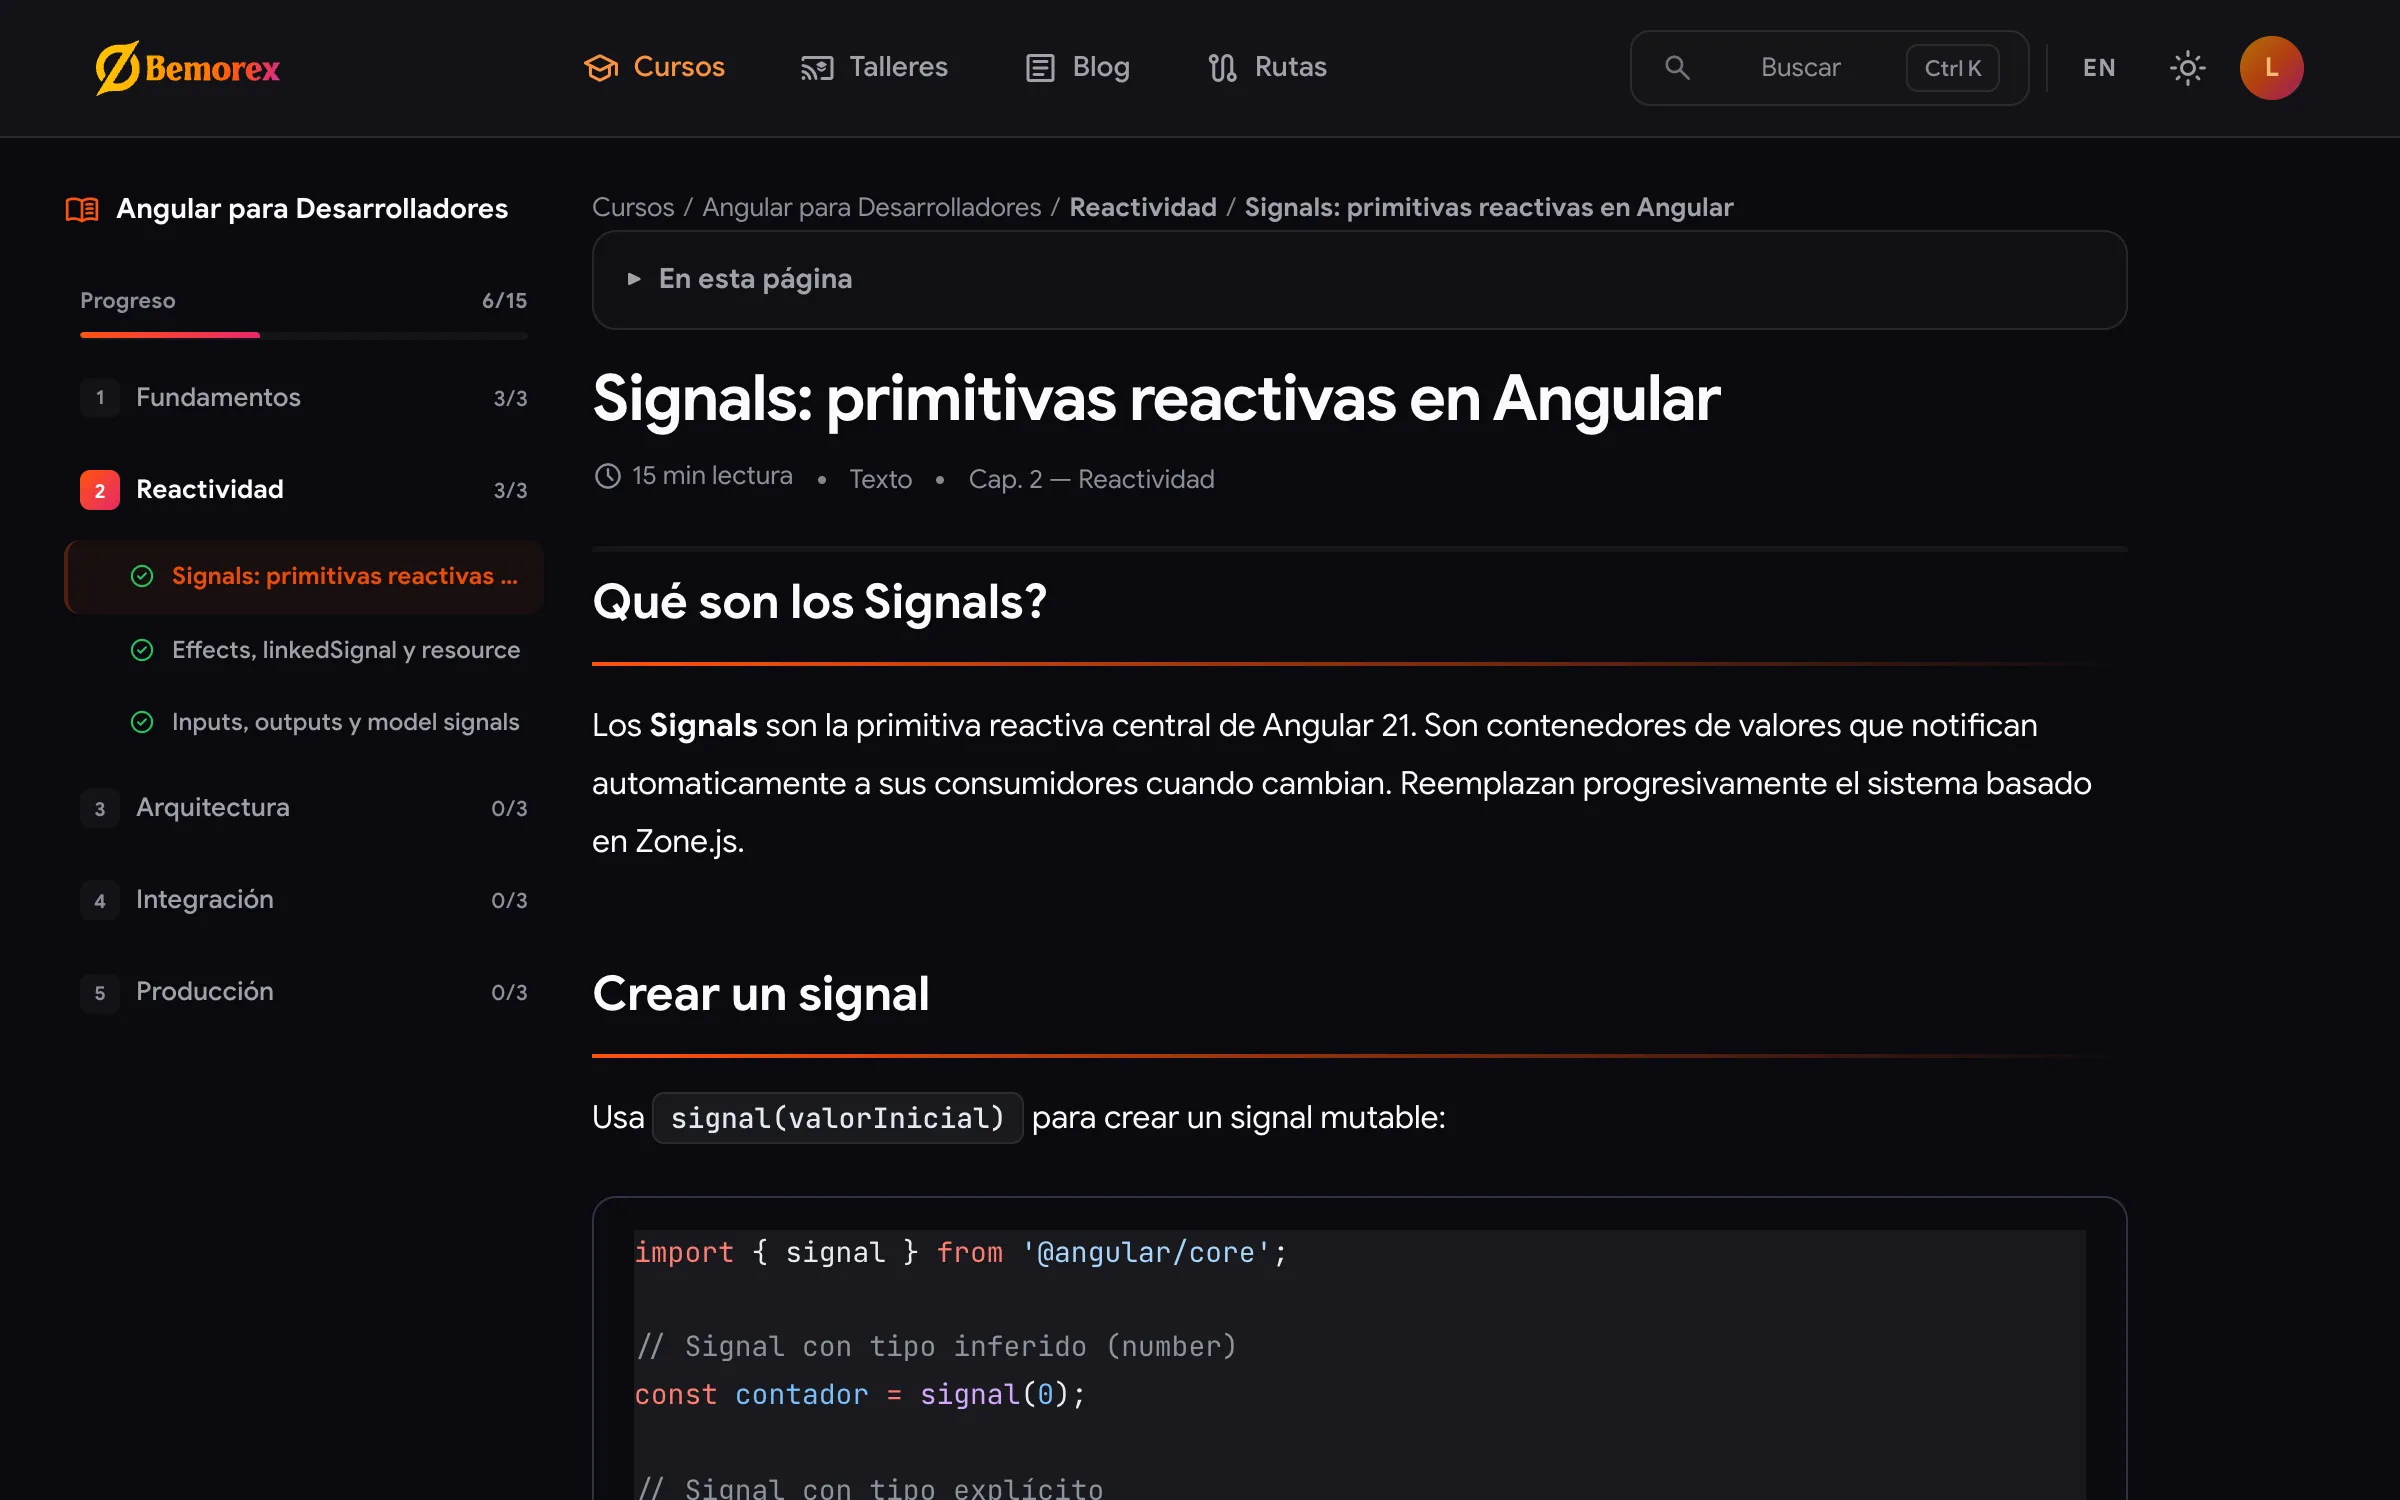Click the Ctrl K shortcut badge

point(1952,68)
